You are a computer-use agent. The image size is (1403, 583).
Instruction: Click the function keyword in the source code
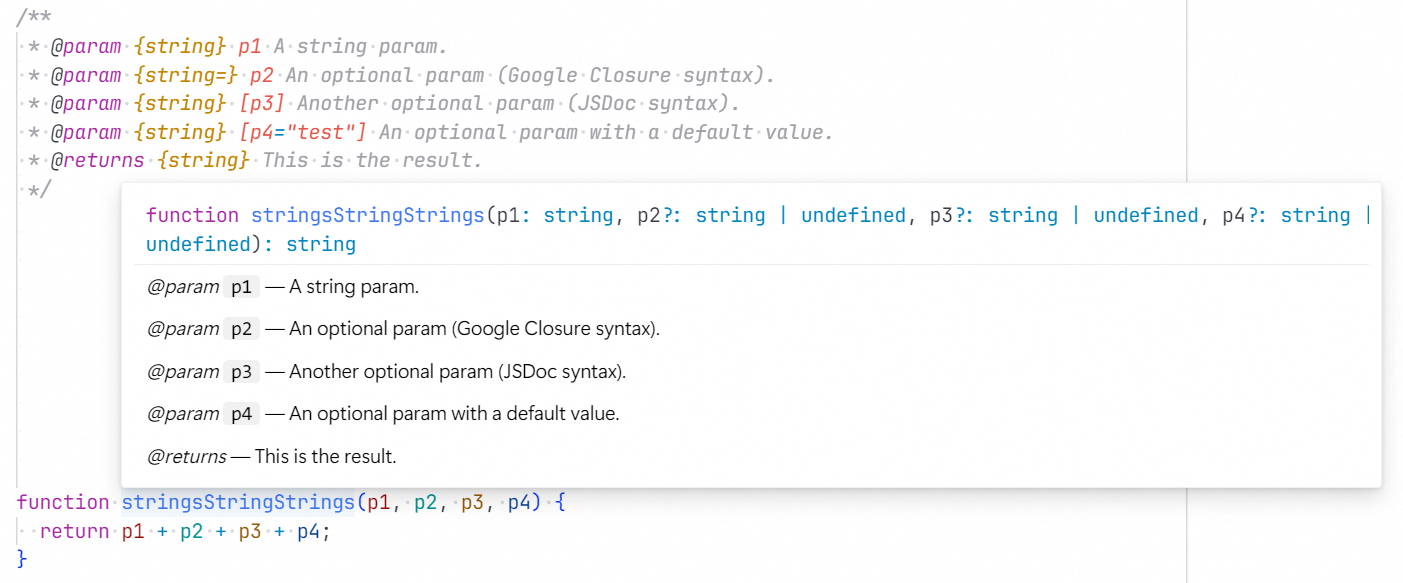[63, 501]
